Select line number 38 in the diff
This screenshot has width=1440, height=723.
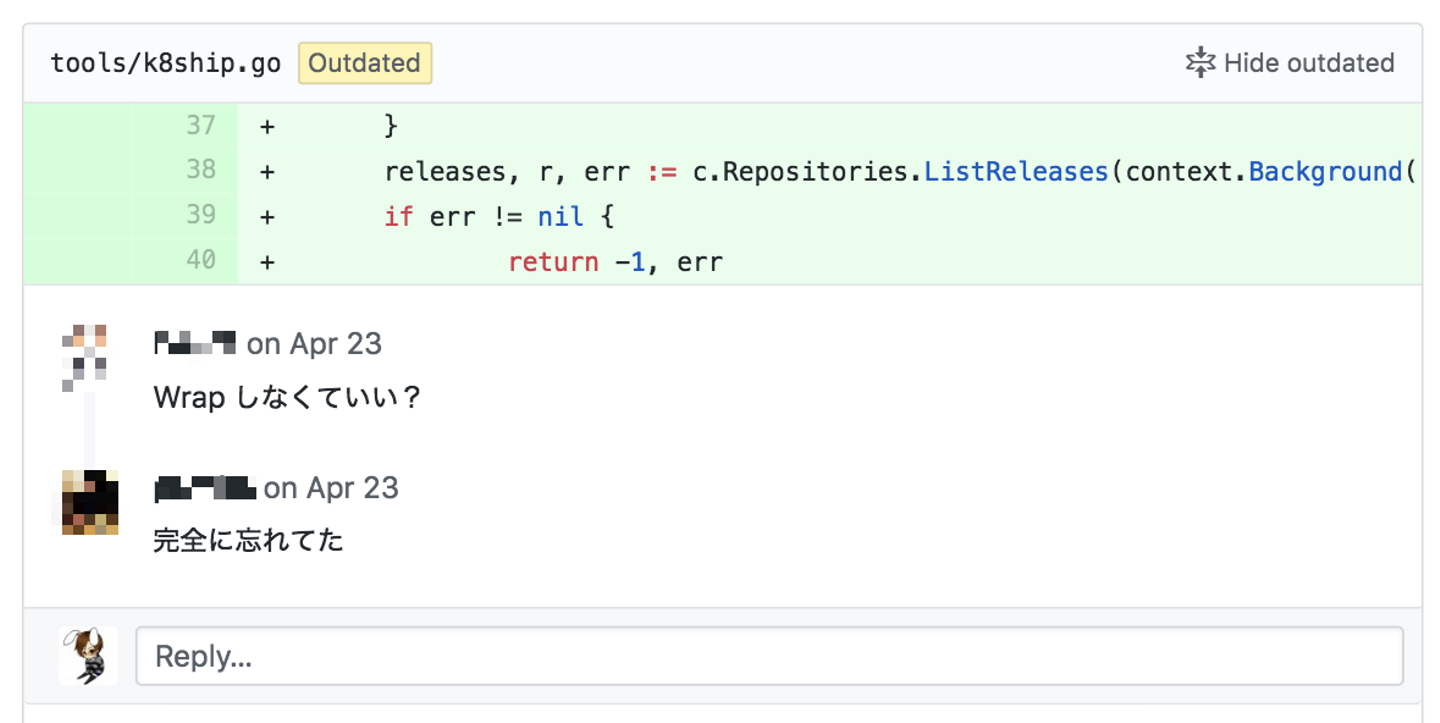pos(200,171)
